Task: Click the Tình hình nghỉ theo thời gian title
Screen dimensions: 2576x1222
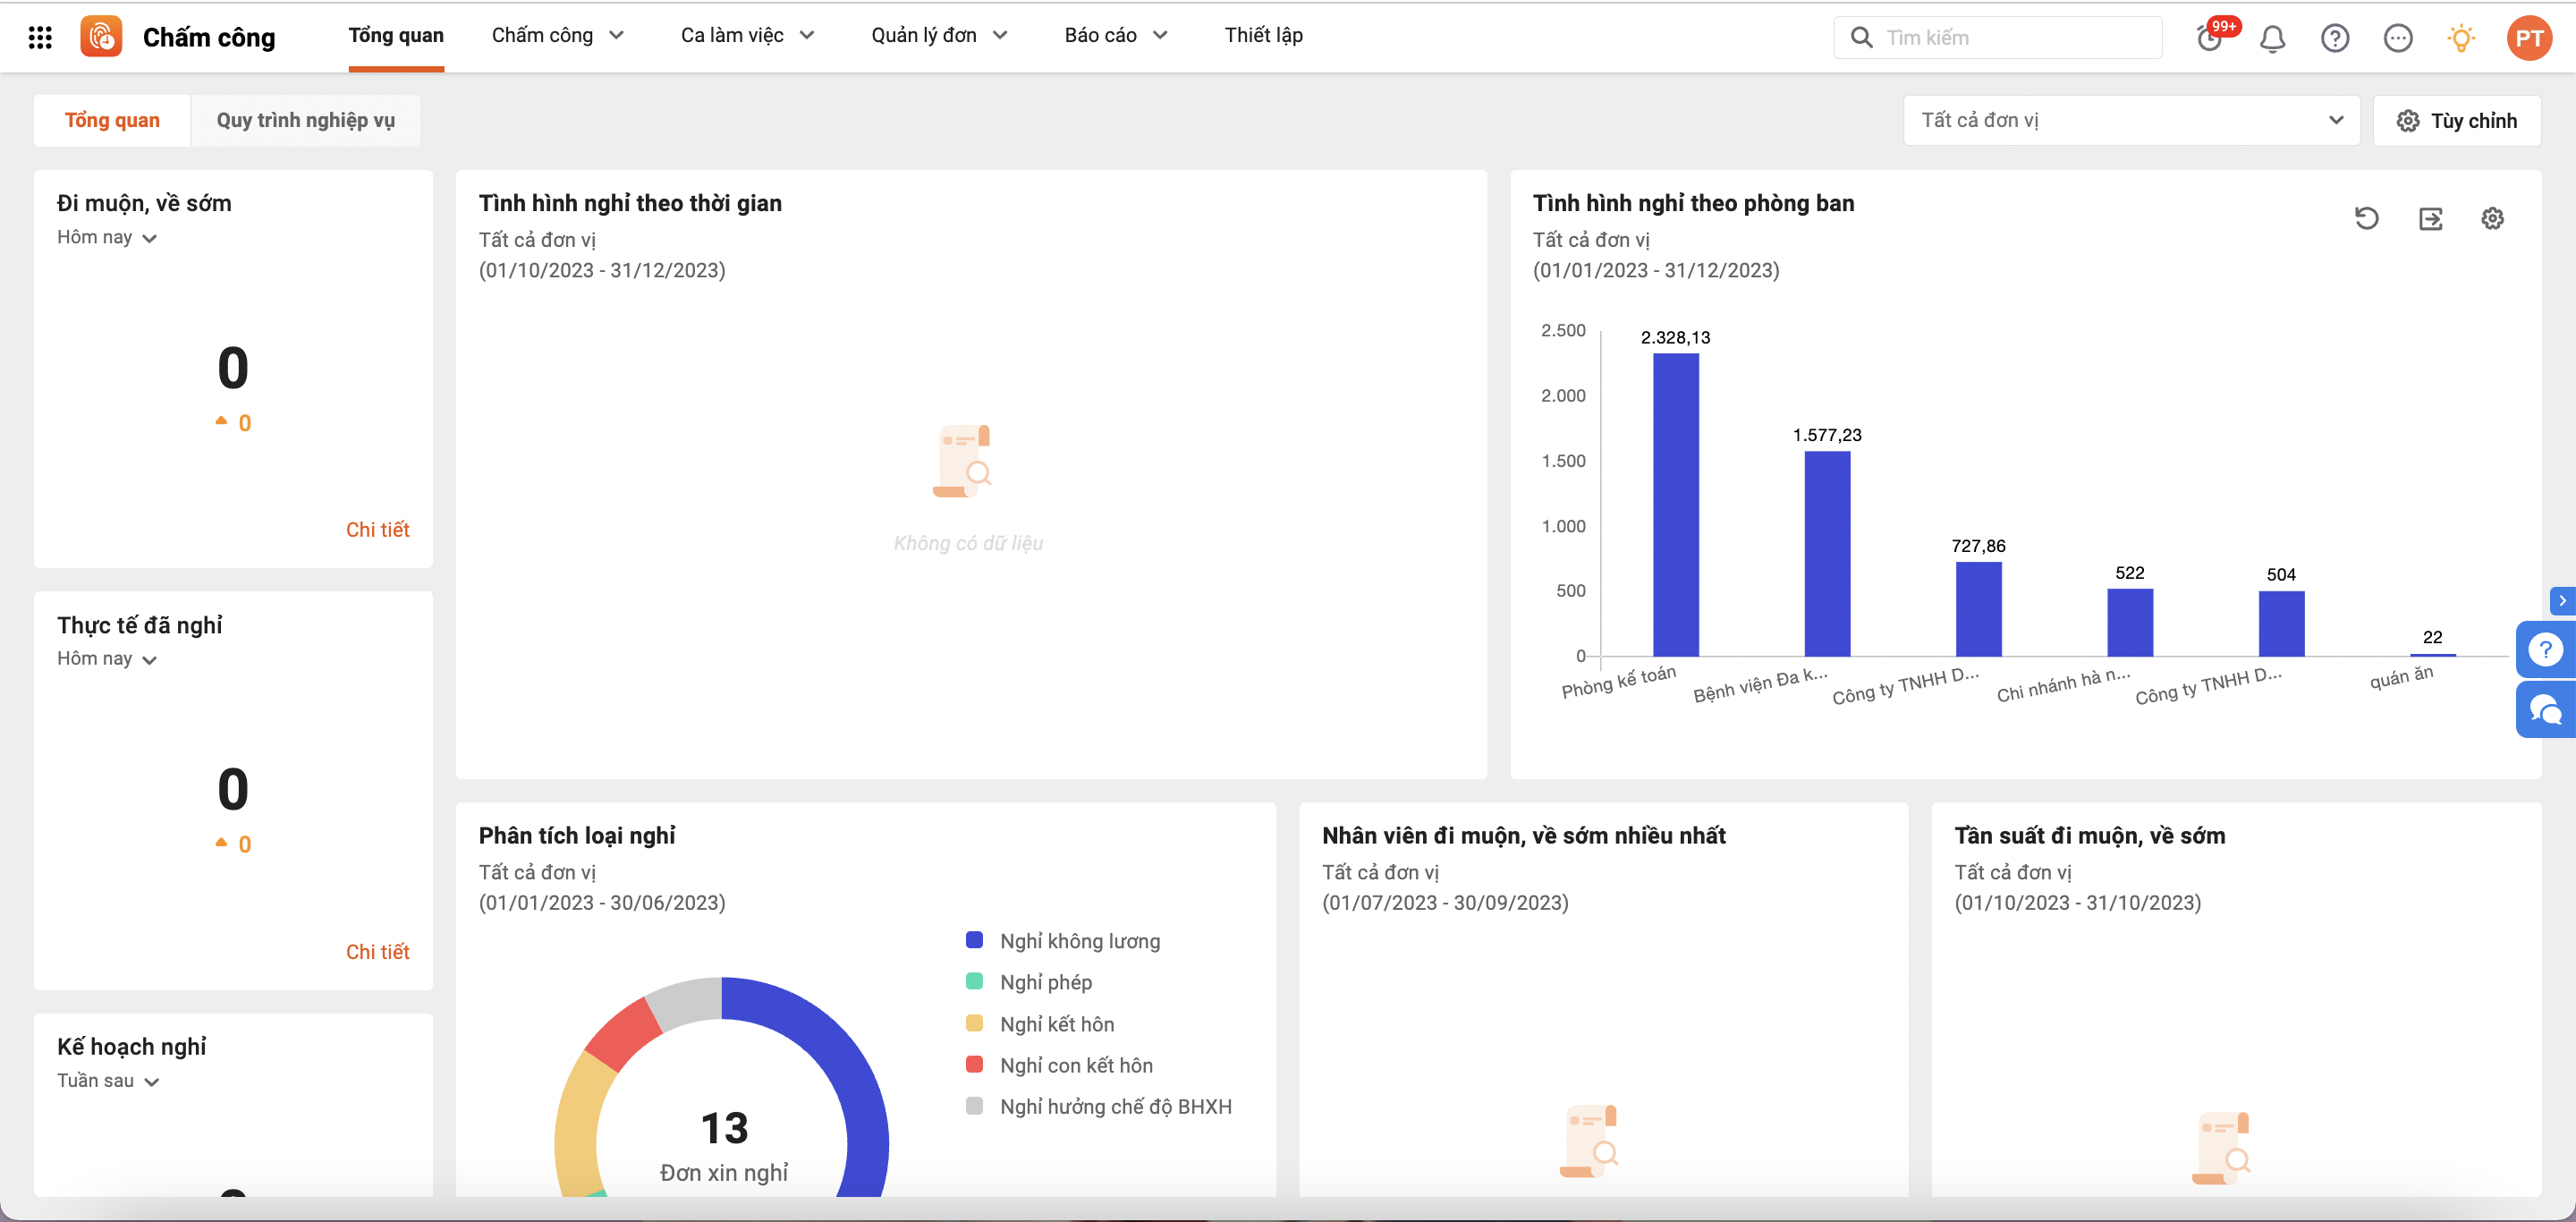Action: point(630,203)
